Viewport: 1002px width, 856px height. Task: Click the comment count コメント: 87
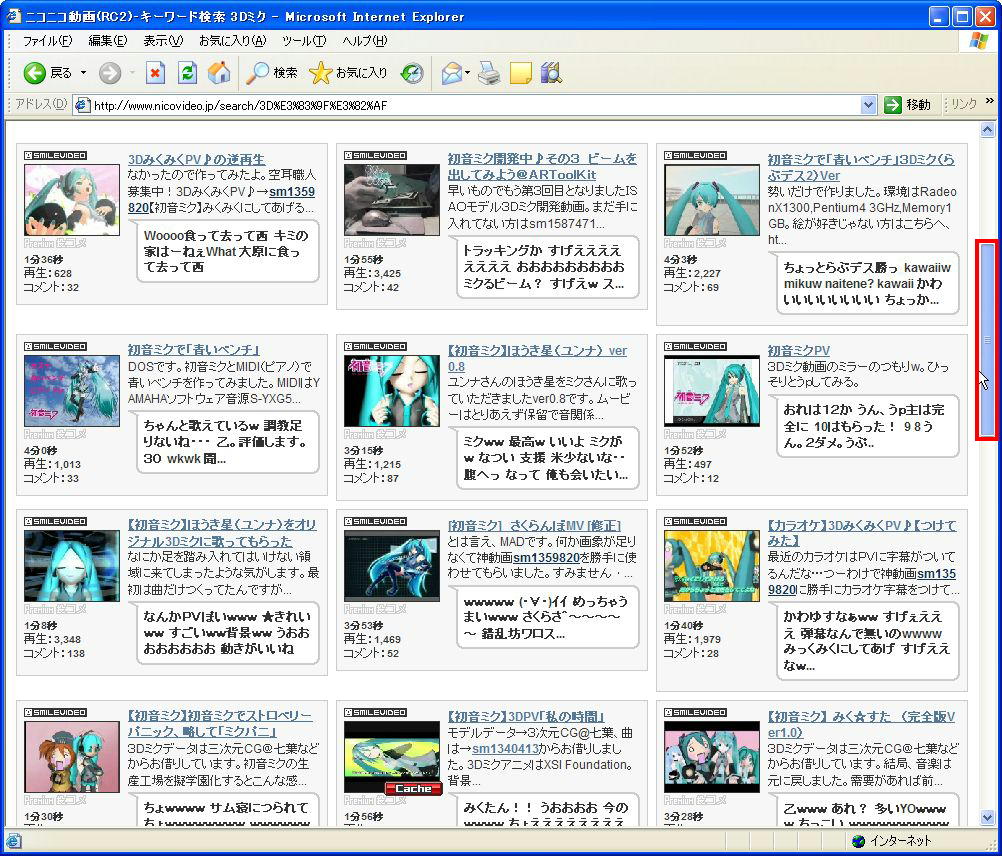[371, 478]
